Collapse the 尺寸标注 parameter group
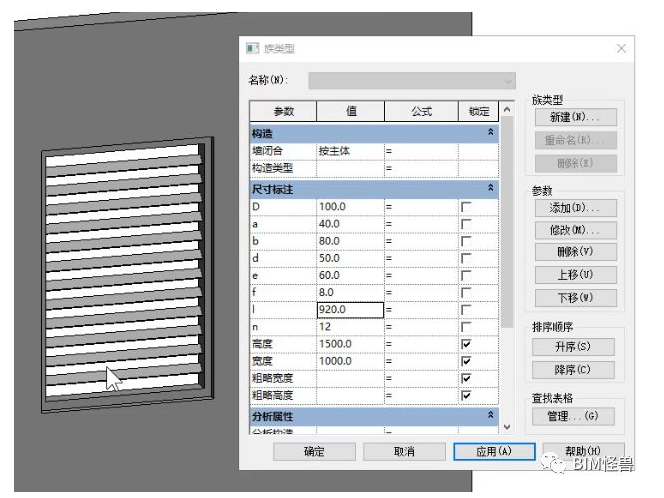 tap(490, 188)
